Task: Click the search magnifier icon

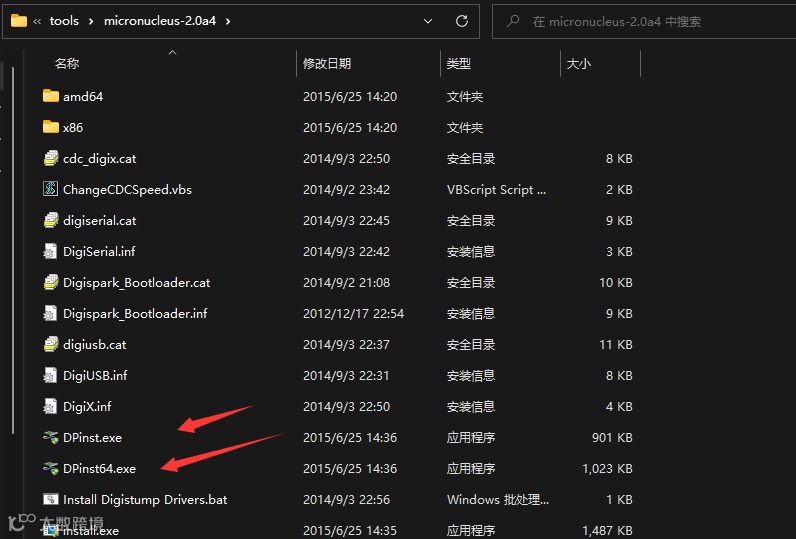Action: coord(513,21)
